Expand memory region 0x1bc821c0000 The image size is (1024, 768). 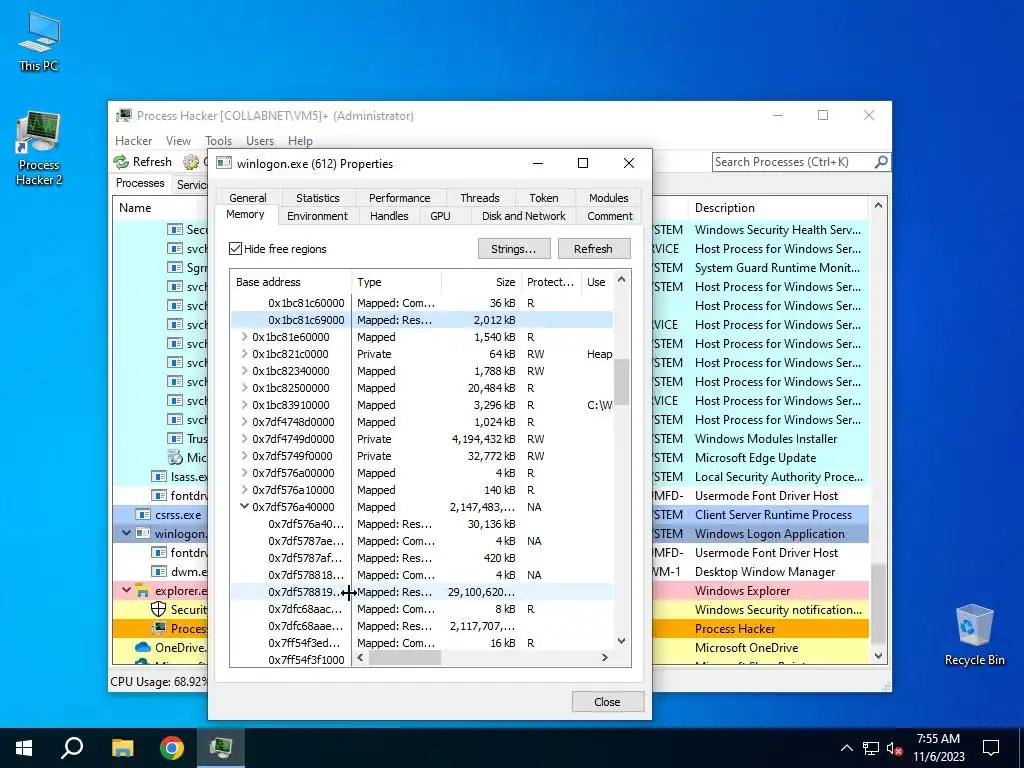244,354
